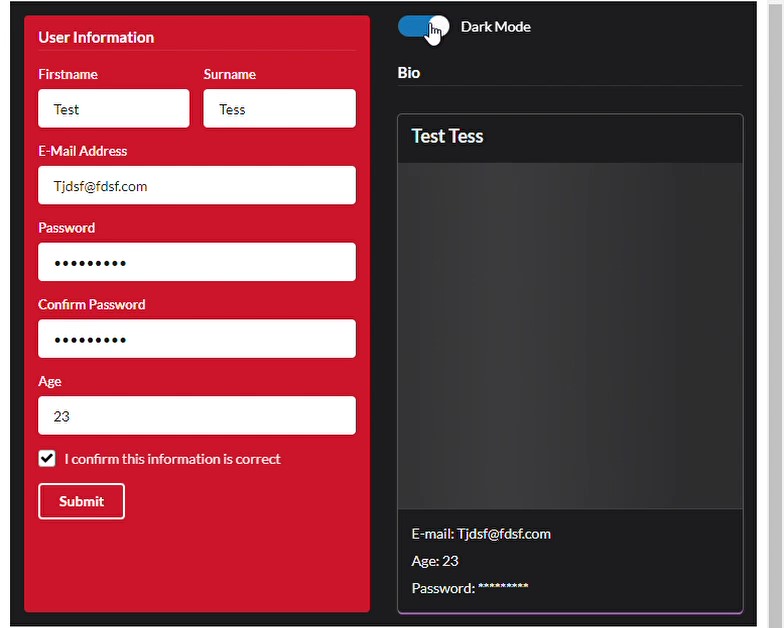Viewport: 784px width, 628px height.
Task: Click the Test Tess card title
Action: click(447, 137)
